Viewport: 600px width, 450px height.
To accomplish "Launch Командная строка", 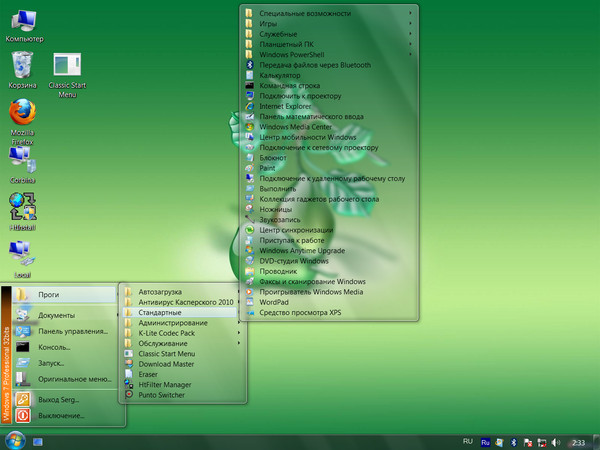I will click(329, 86).
